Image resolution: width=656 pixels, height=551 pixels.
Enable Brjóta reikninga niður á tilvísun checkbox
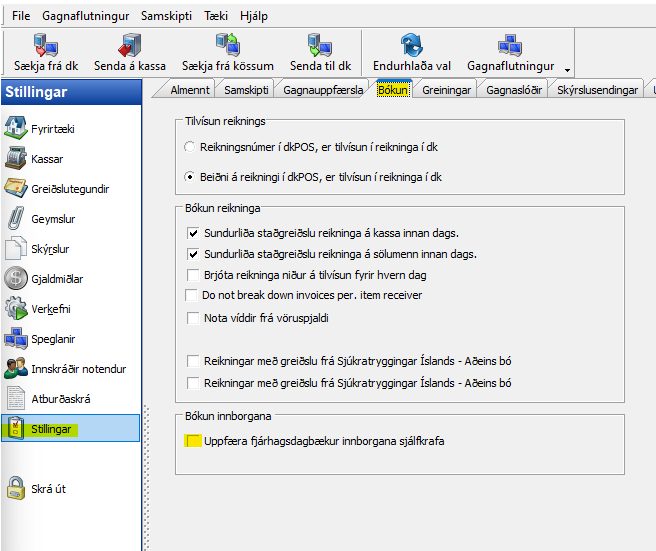tap(194, 275)
